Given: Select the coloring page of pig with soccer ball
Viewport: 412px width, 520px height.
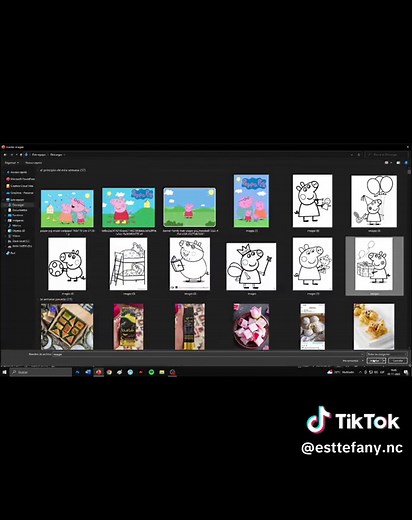Looking at the screenshot, I should 67,264.
